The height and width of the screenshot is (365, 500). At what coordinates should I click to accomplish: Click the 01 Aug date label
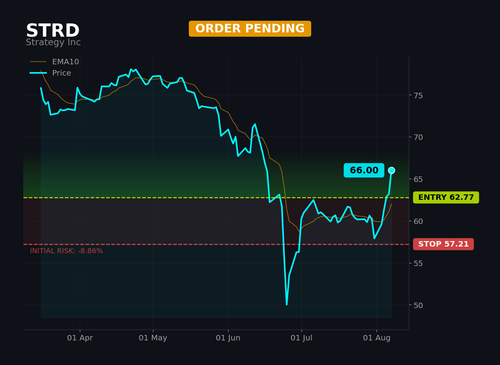(377, 338)
